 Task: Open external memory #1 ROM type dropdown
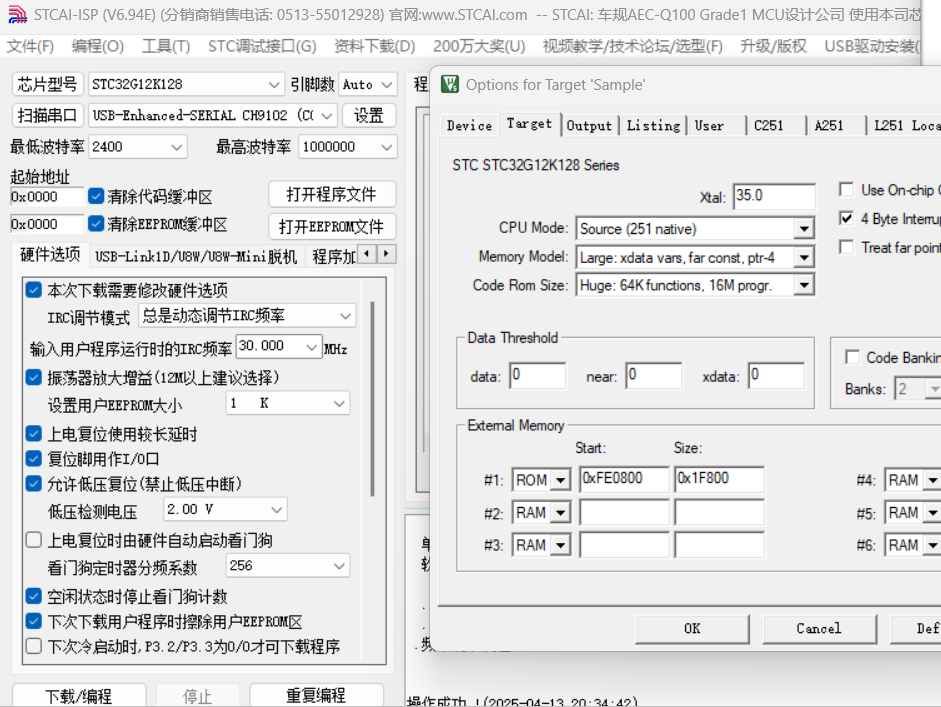[541, 480]
